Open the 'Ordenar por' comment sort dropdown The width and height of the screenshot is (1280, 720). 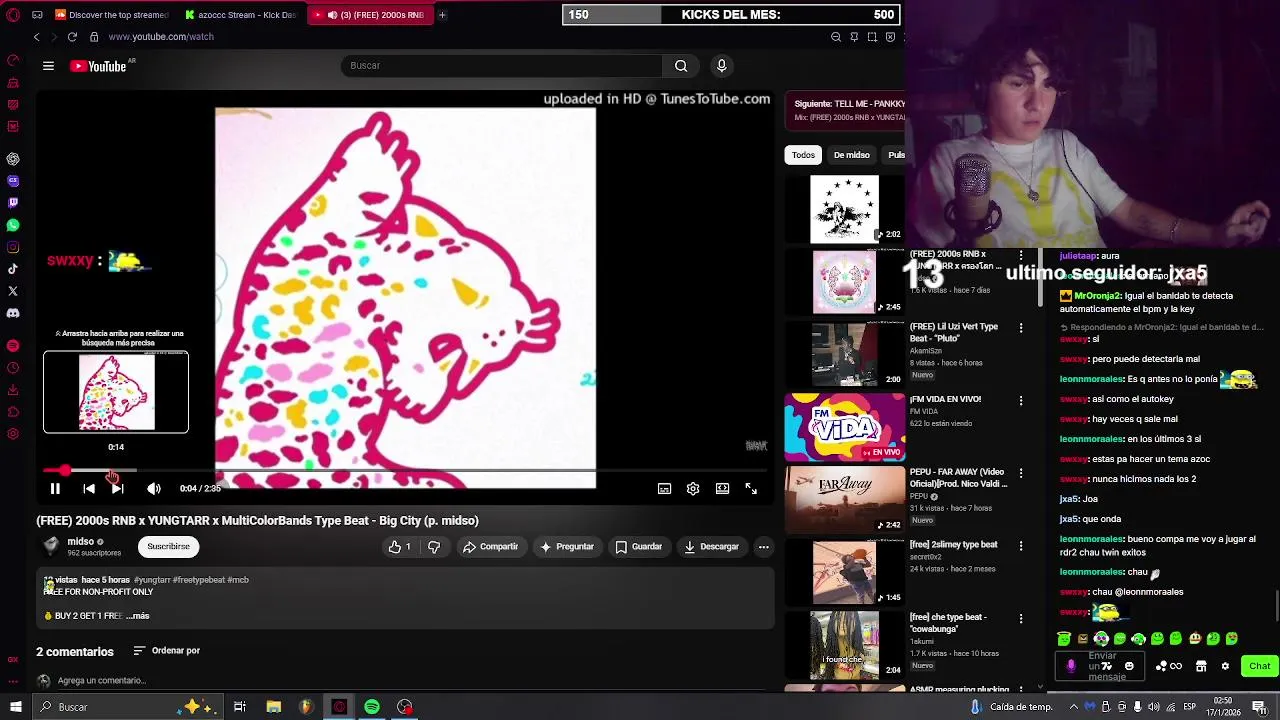click(x=166, y=651)
